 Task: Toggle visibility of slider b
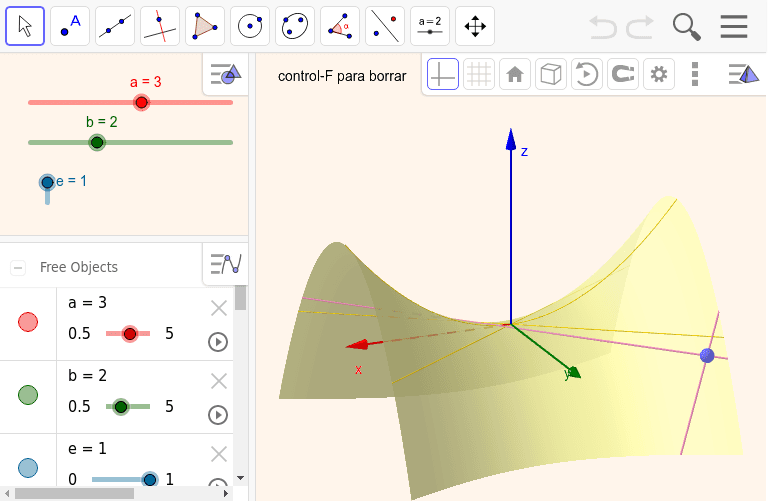(28, 395)
